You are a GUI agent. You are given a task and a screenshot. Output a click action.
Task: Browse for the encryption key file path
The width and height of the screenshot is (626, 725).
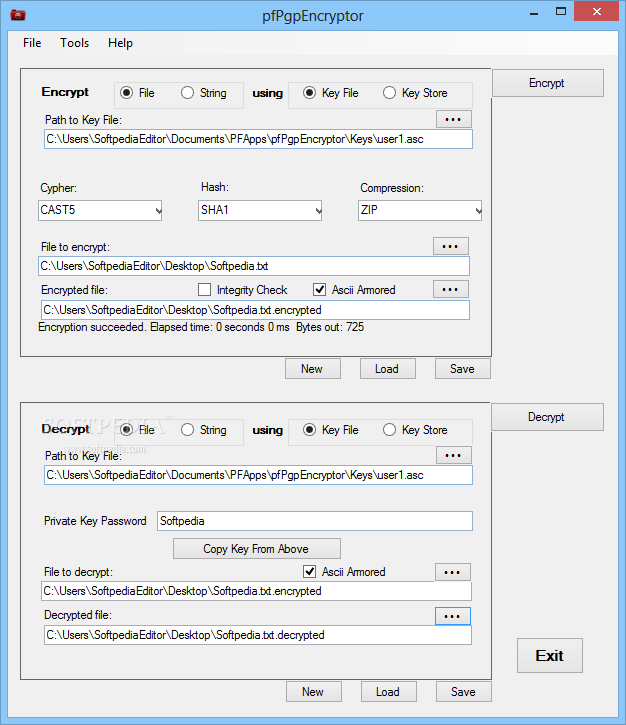pyautogui.click(x=453, y=119)
